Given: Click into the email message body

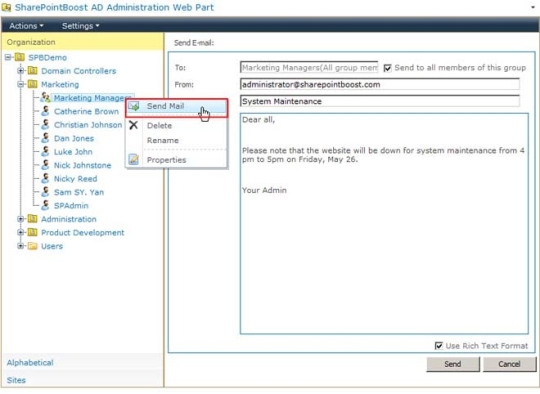Looking at the screenshot, I should 384,224.
